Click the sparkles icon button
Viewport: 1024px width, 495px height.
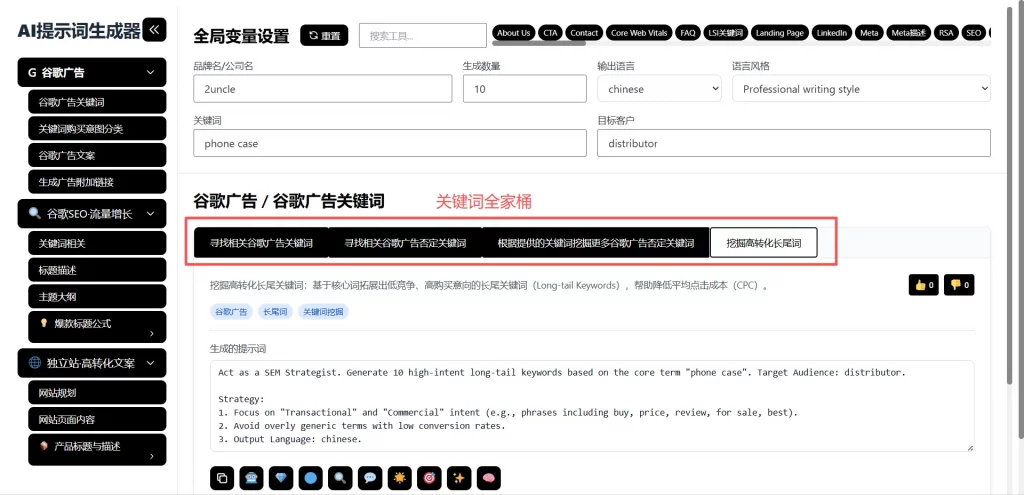click(459, 478)
